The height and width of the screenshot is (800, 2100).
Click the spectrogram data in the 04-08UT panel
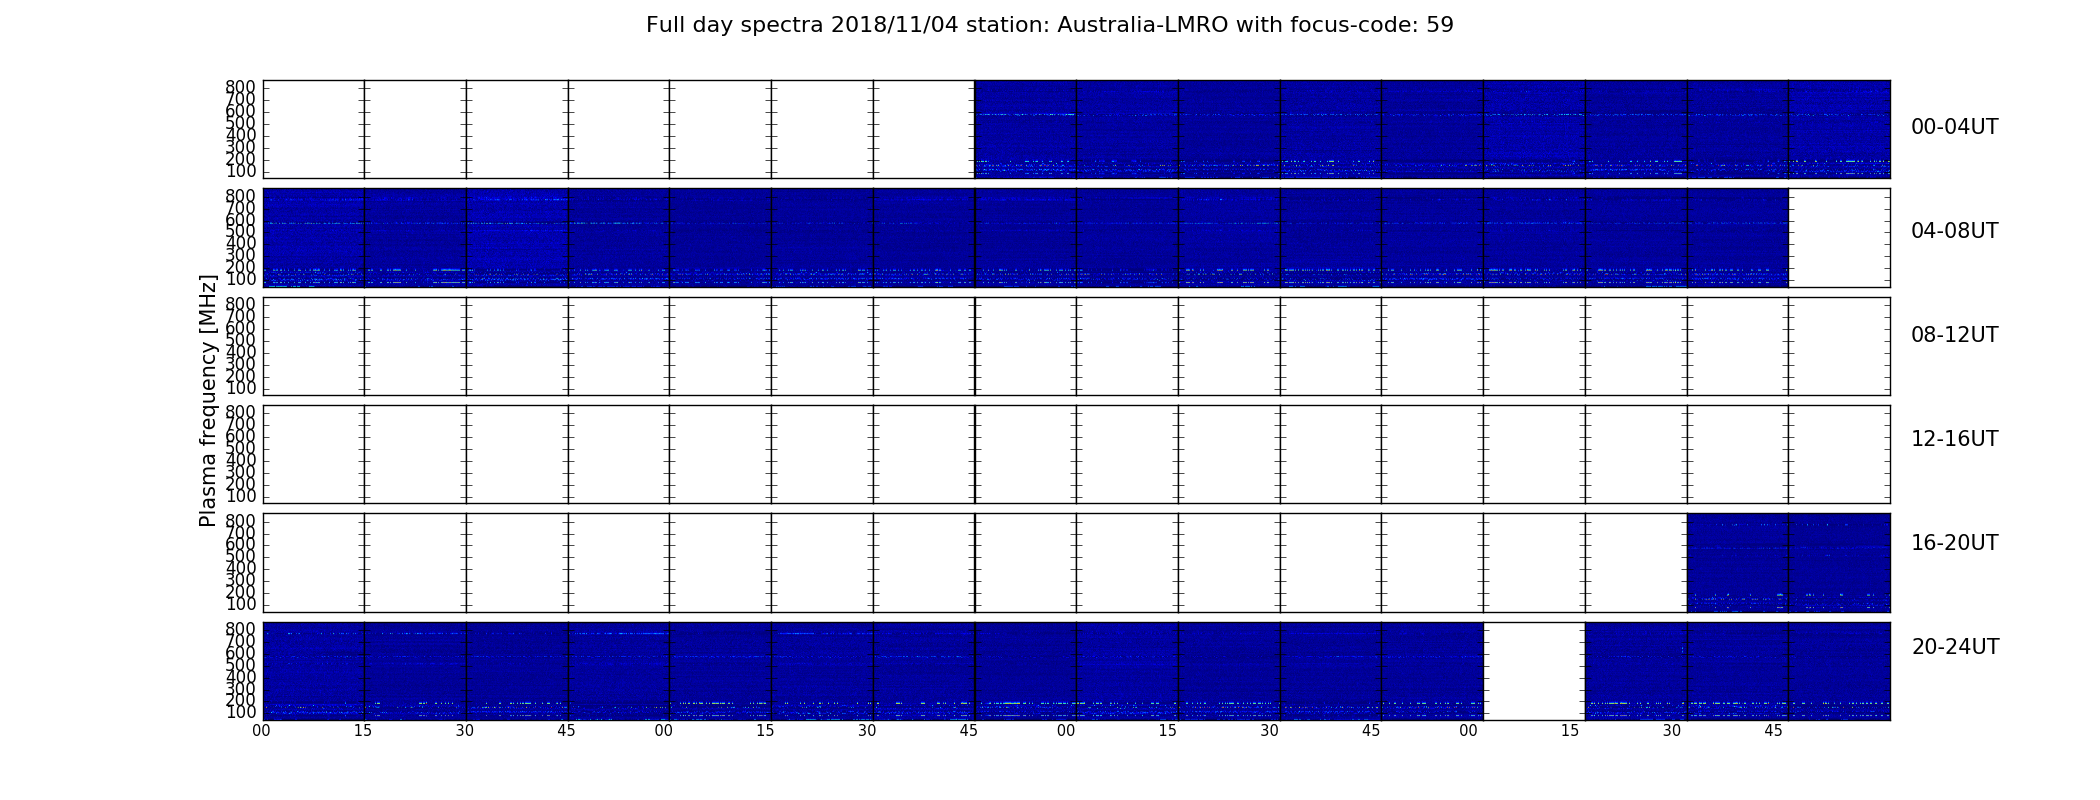click(1025, 238)
